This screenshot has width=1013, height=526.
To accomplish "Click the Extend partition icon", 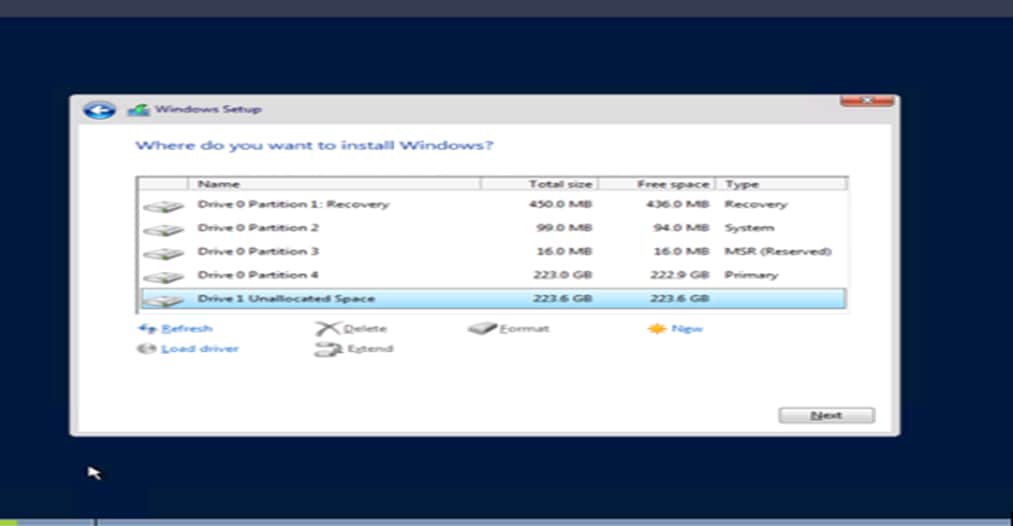I will point(328,350).
